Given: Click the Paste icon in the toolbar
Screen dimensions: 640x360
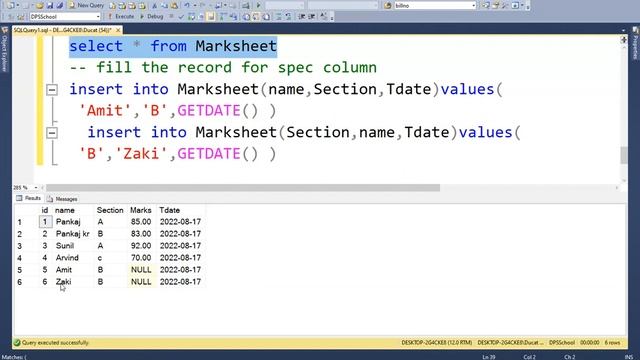Looking at the screenshot, I should click(x=174, y=5).
